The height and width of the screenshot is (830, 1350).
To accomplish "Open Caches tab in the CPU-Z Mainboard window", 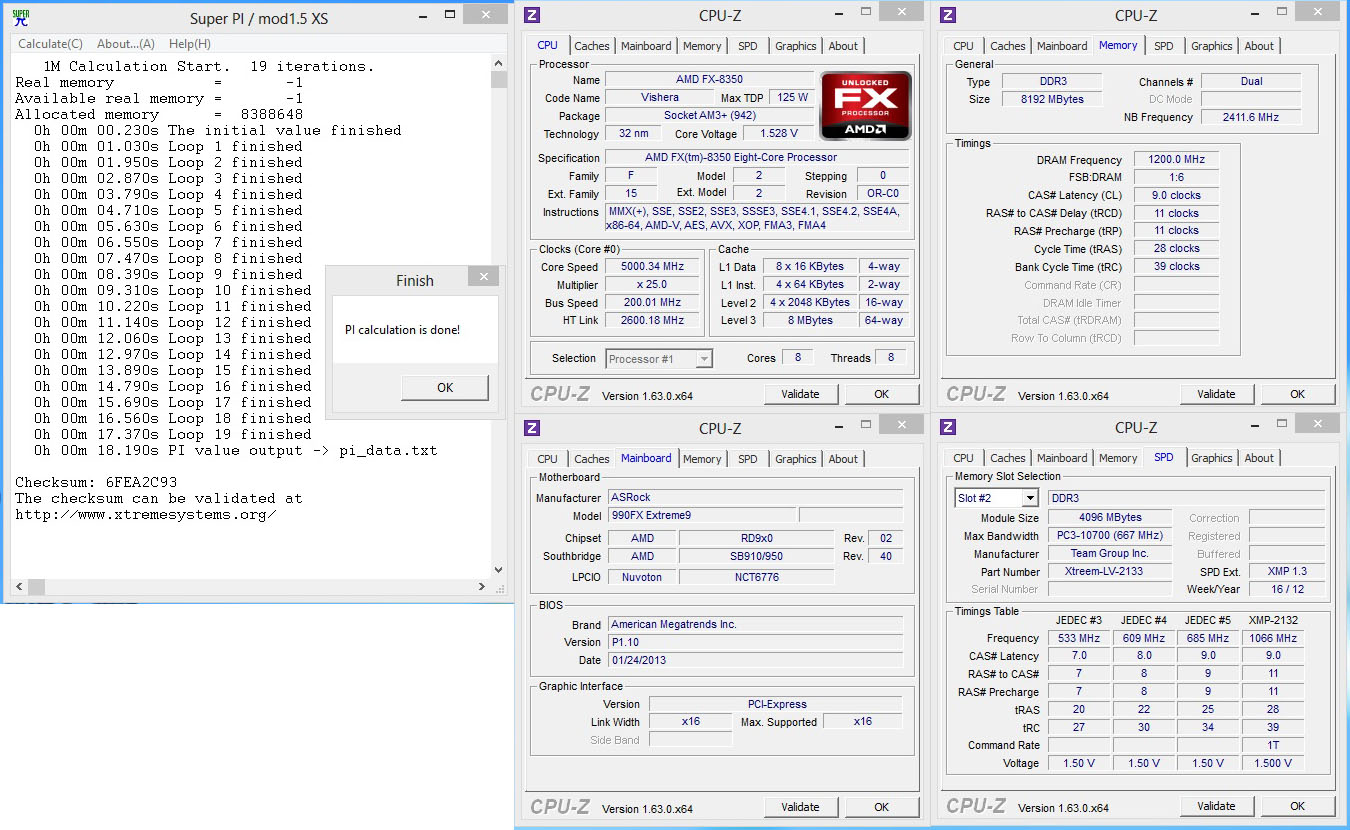I will click(592, 459).
